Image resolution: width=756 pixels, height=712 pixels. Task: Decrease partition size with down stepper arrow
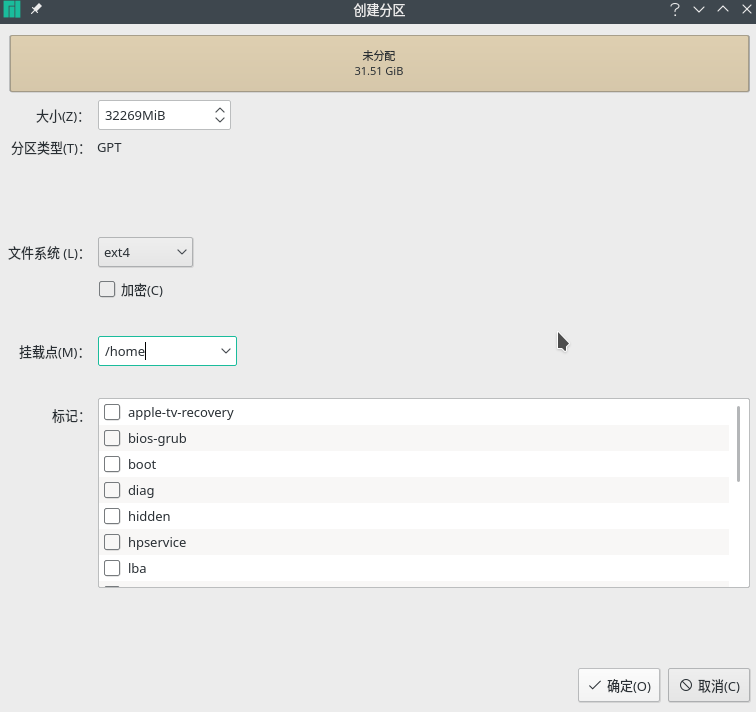tap(220, 119)
